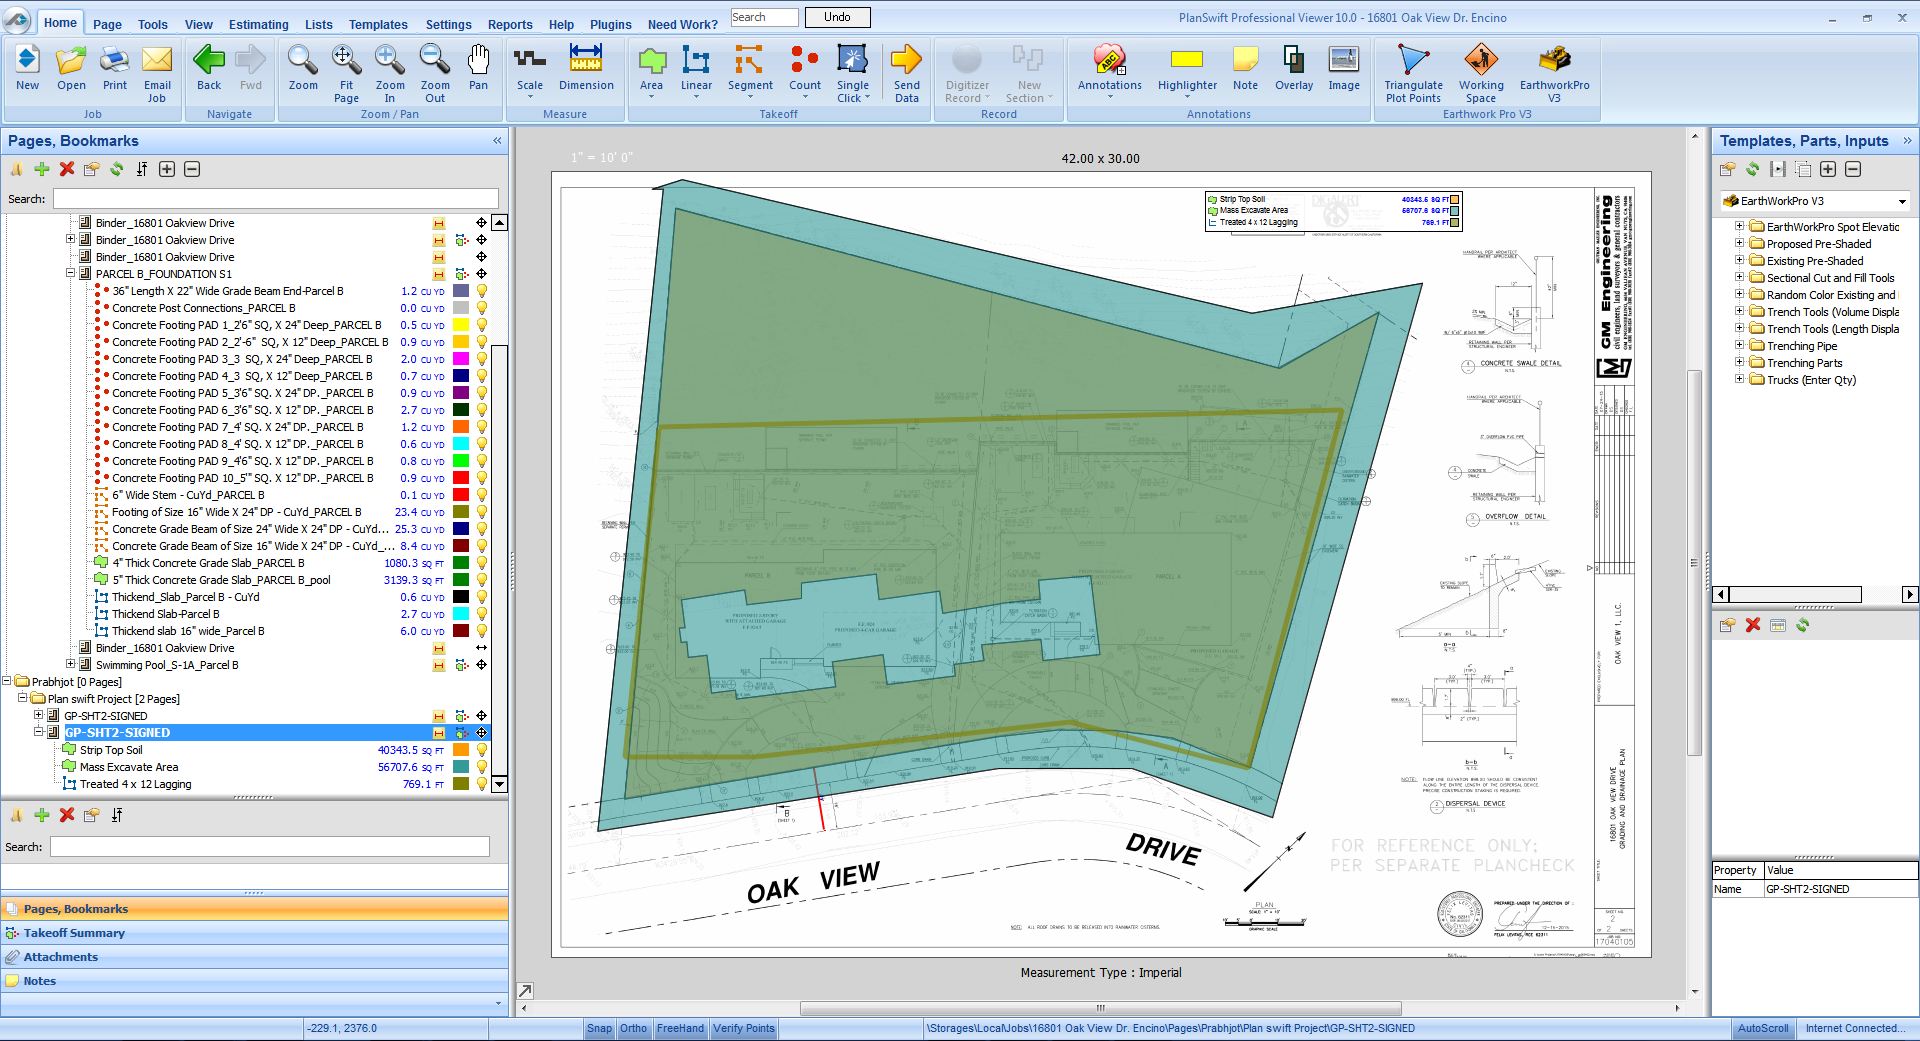Click red X delete icon in Pages toolbar
Viewport: 1920px width, 1041px height.
point(67,169)
